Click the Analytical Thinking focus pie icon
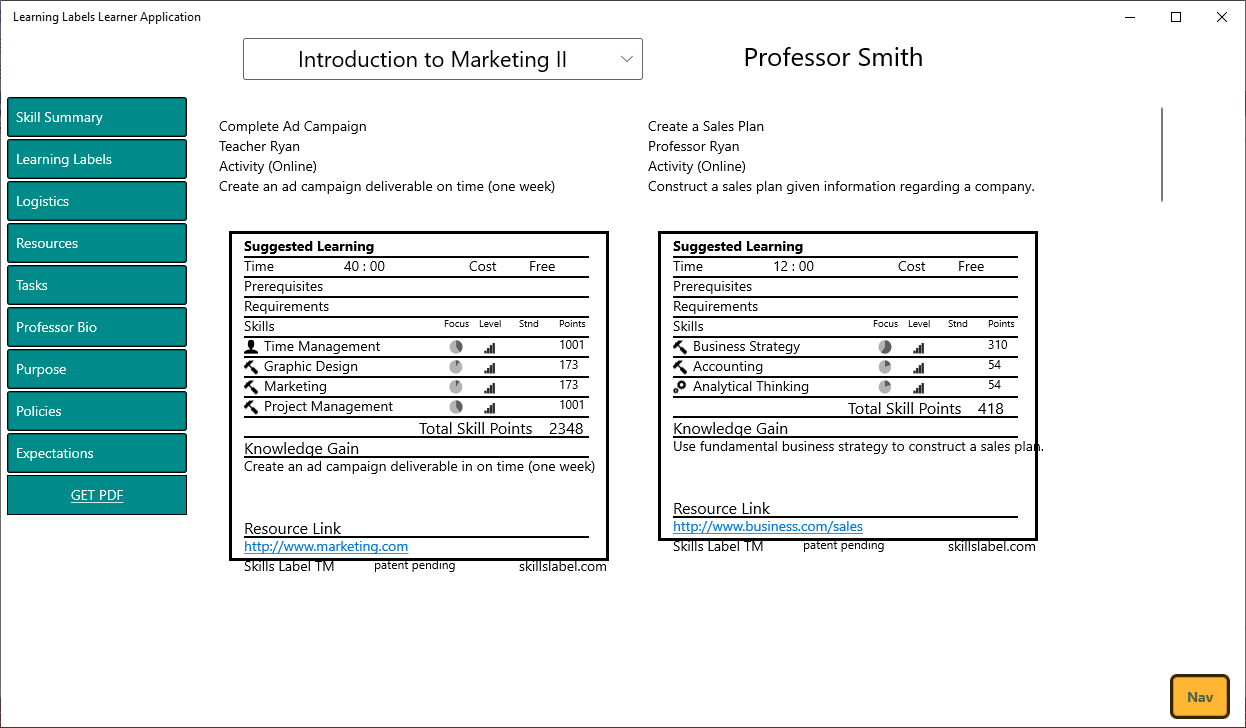Screen dimensions: 1246x728 tap(885, 387)
